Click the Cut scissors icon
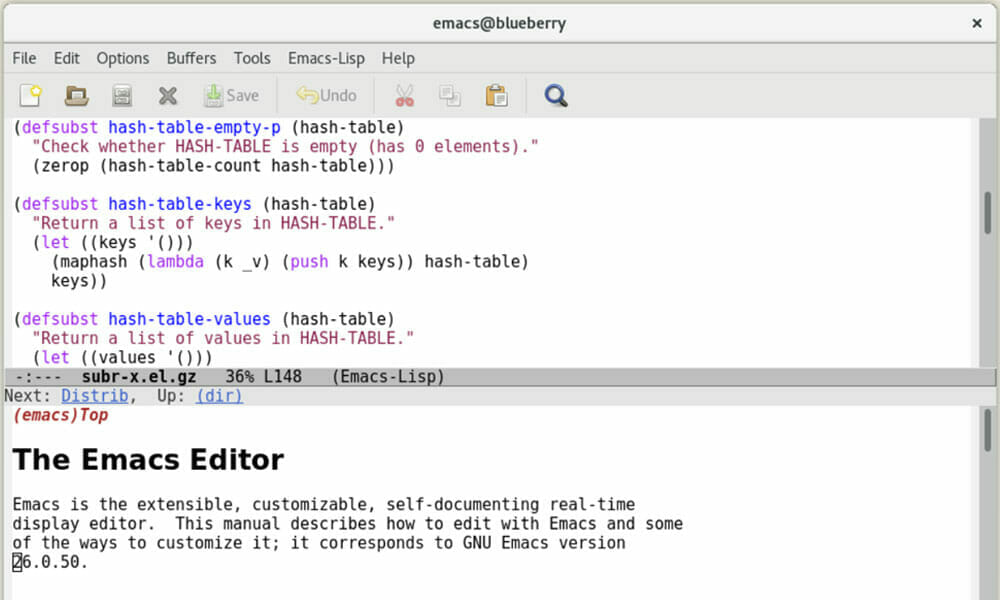1000x600 pixels. [x=404, y=96]
